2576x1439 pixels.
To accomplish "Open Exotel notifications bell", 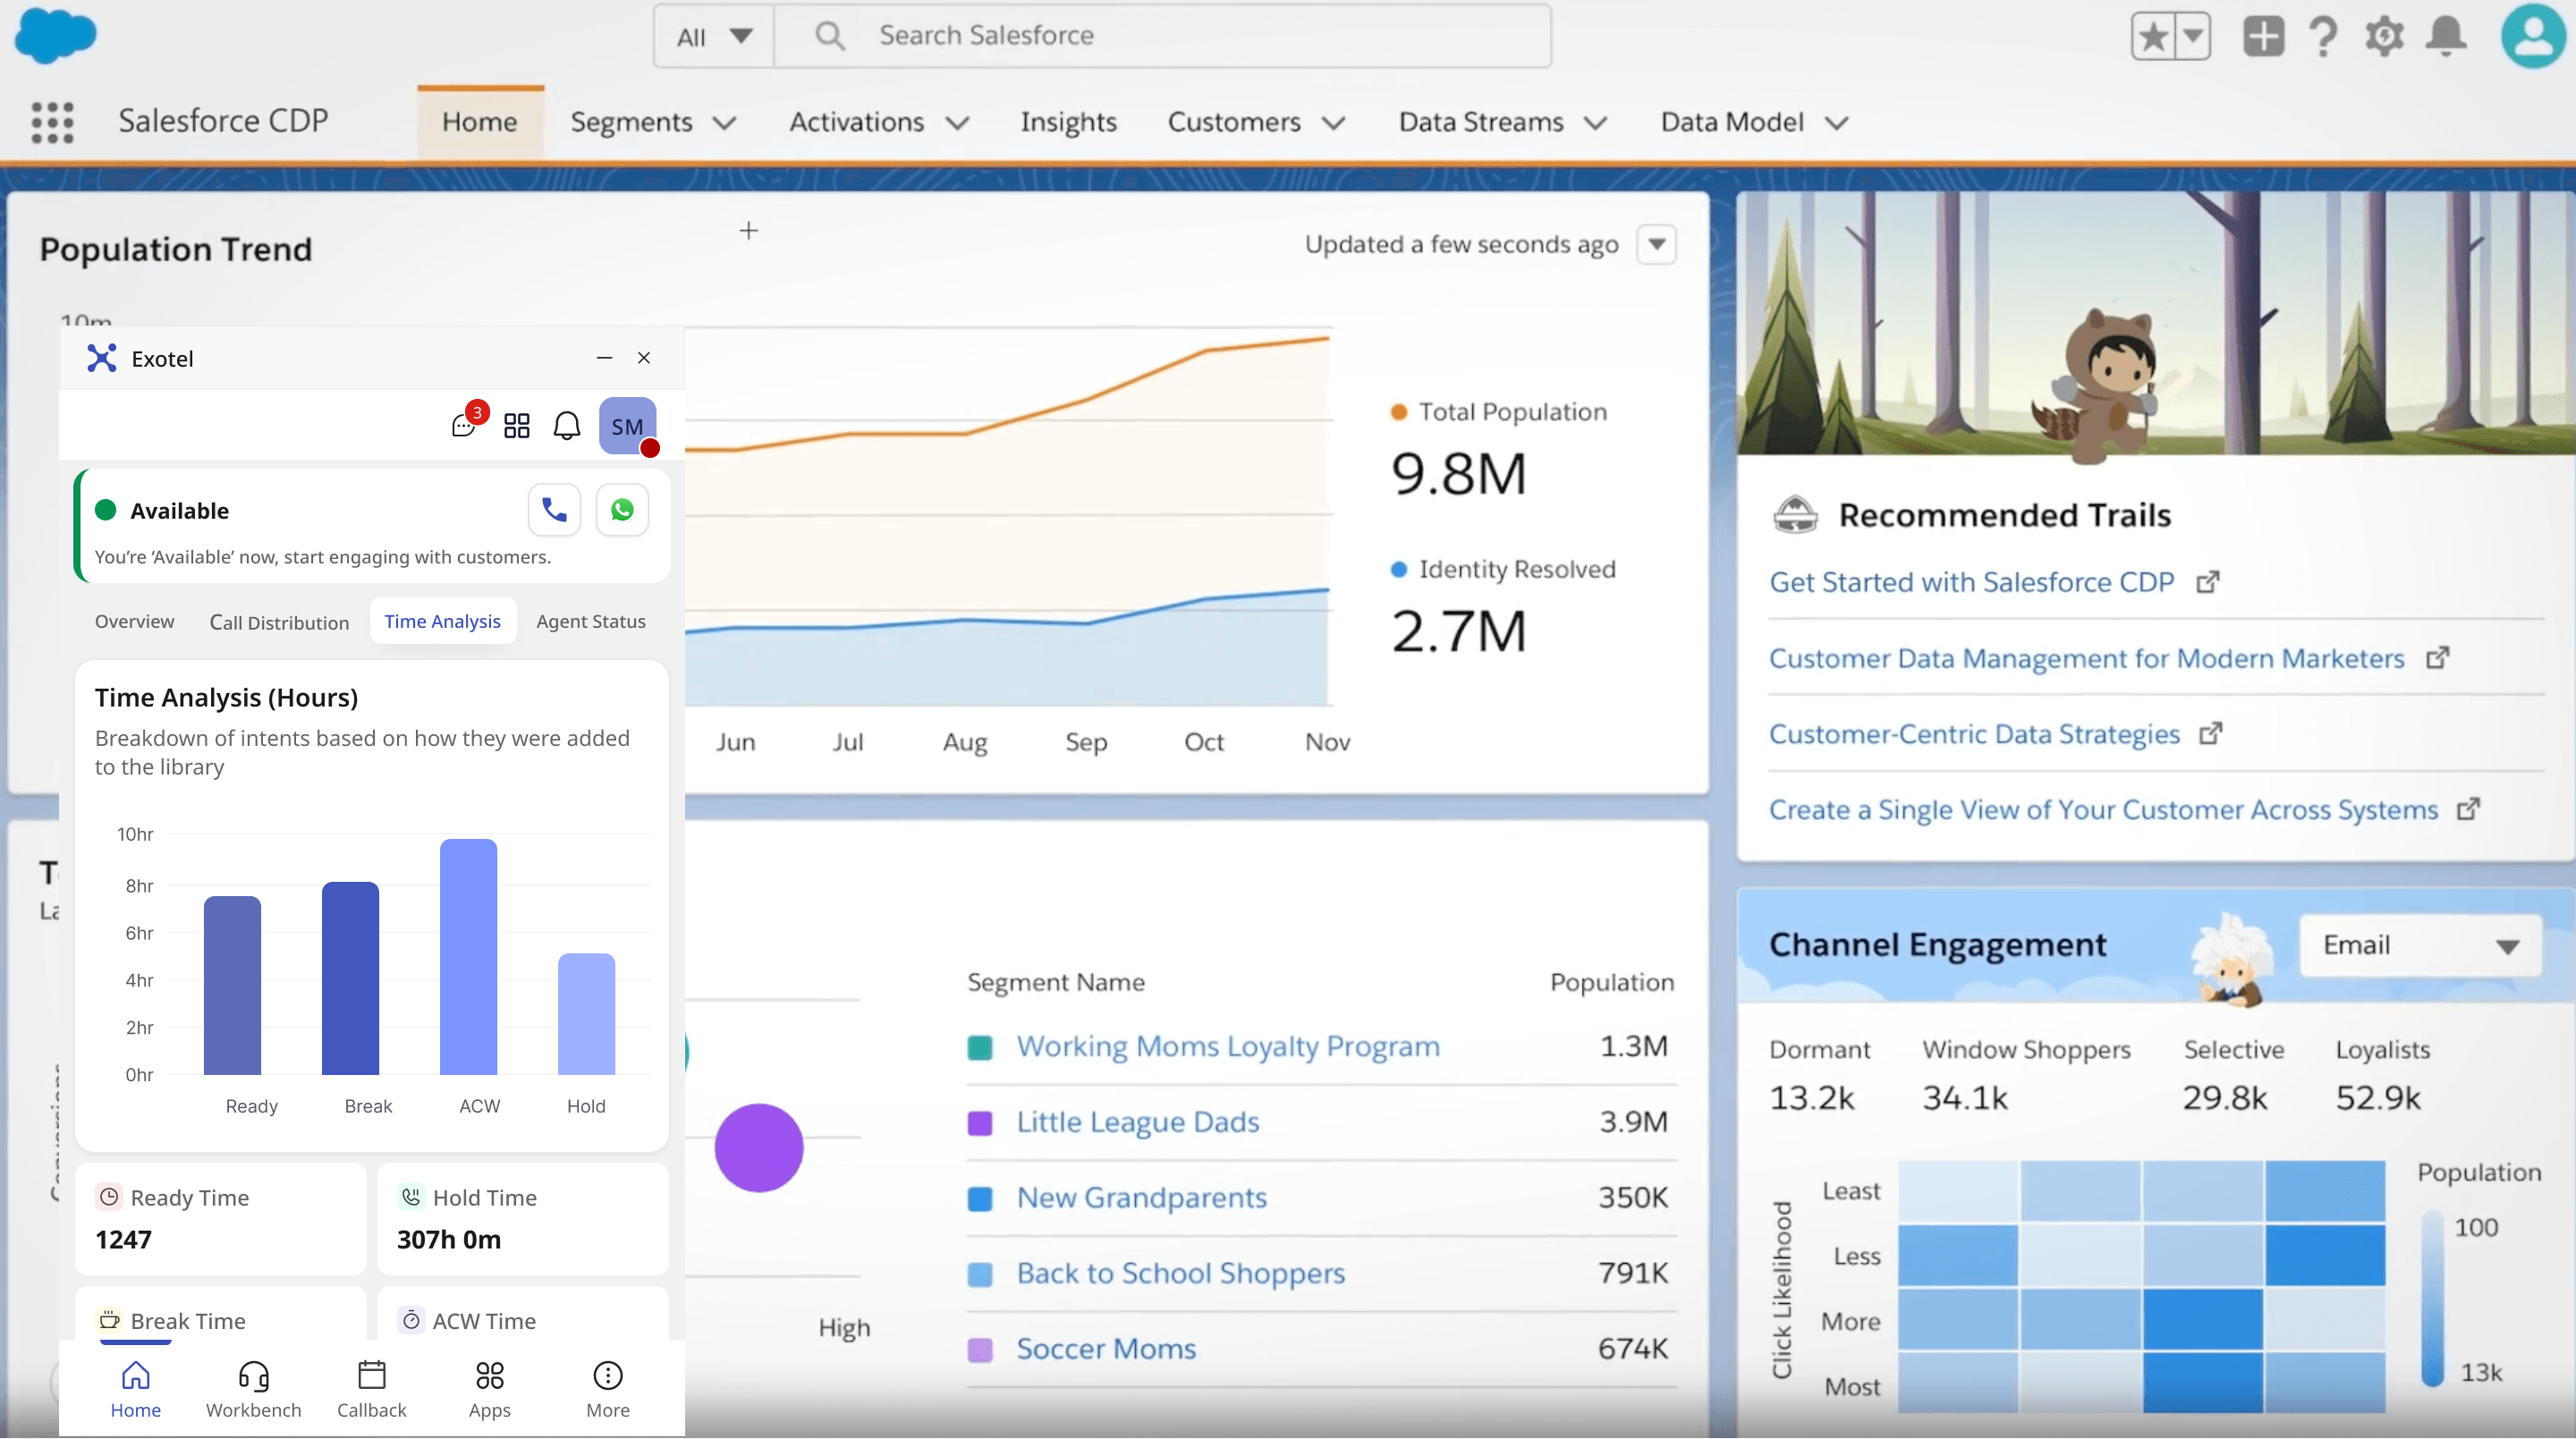I will (567, 426).
